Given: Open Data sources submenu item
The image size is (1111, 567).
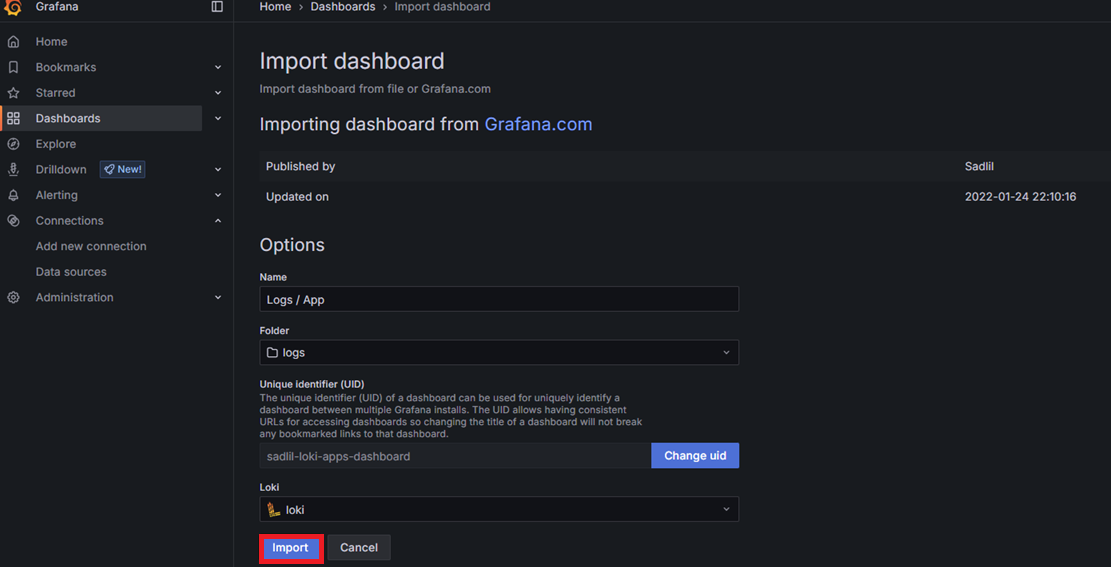Looking at the screenshot, I should (x=71, y=271).
